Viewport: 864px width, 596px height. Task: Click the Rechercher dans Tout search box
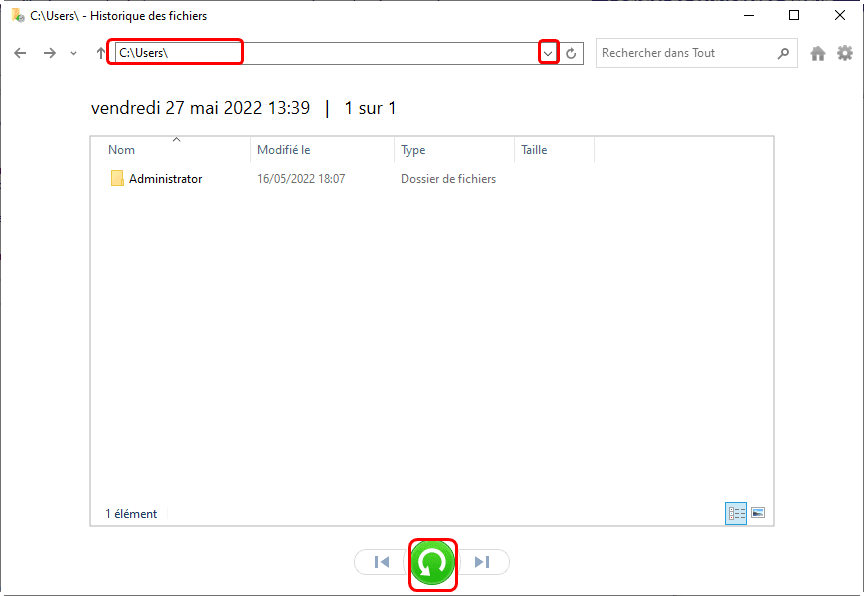(x=696, y=53)
